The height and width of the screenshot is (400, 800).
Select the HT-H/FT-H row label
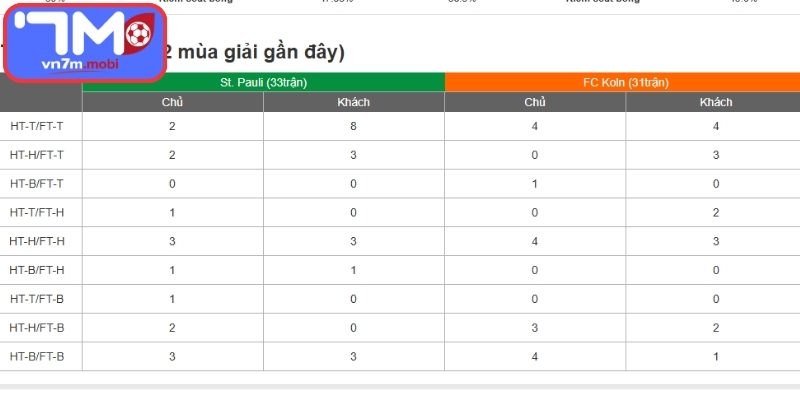tap(37, 241)
